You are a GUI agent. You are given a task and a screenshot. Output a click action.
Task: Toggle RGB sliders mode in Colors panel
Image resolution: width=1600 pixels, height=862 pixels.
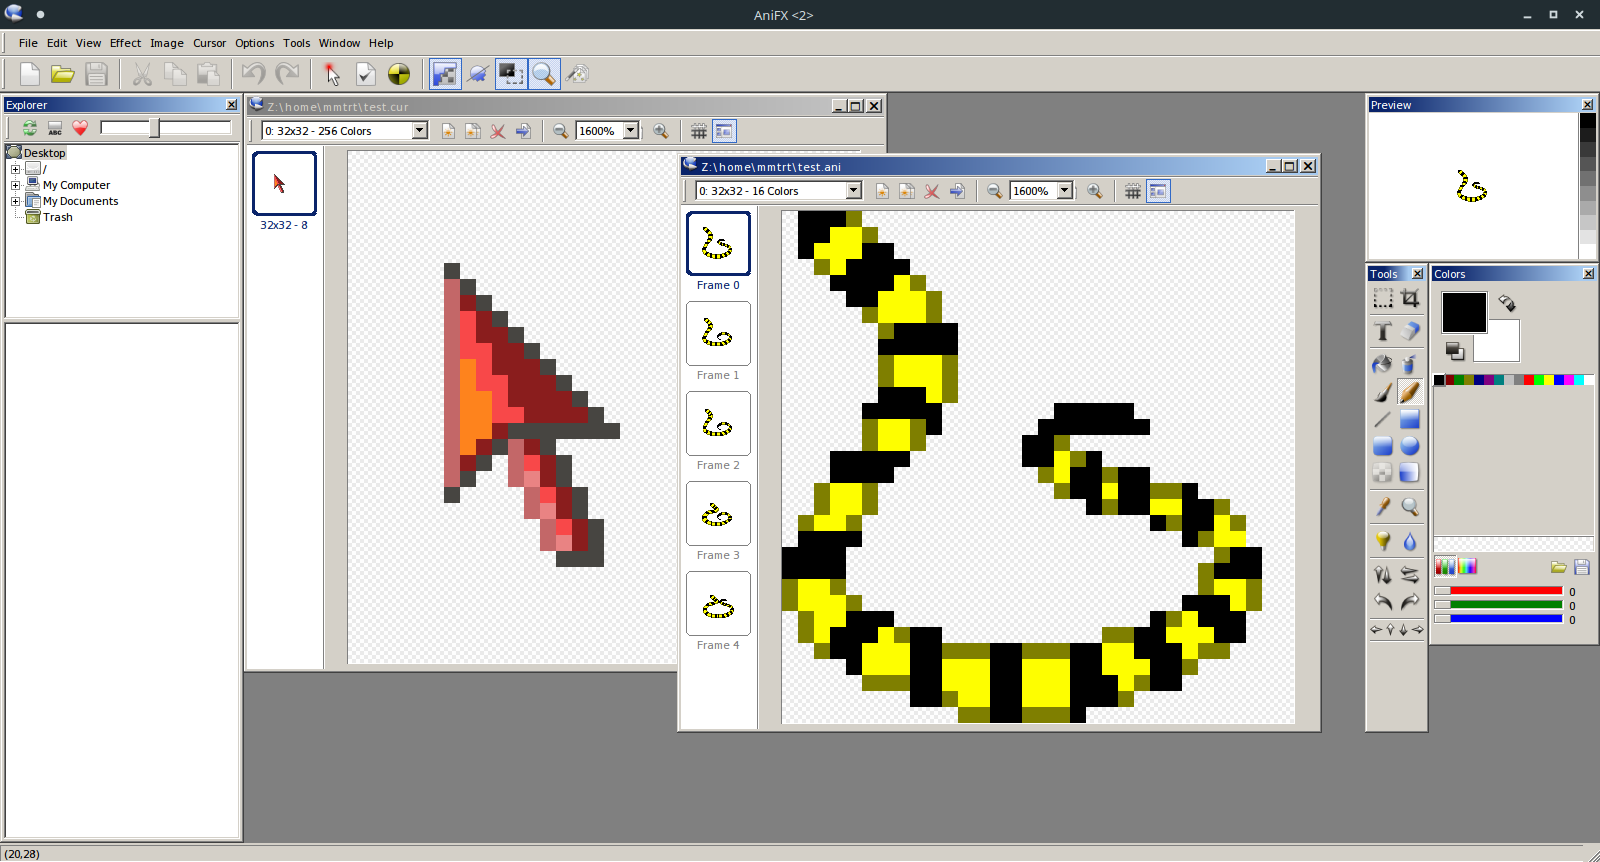(x=1445, y=567)
